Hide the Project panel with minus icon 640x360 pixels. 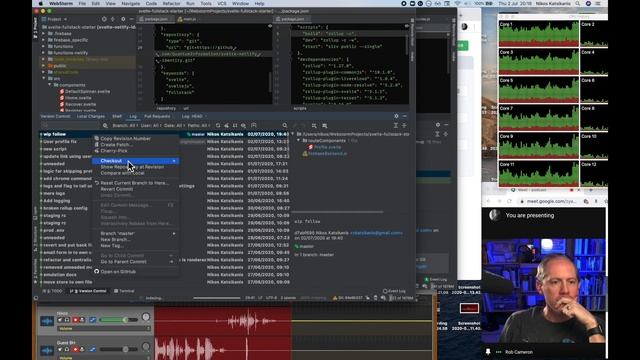[x=131, y=19]
